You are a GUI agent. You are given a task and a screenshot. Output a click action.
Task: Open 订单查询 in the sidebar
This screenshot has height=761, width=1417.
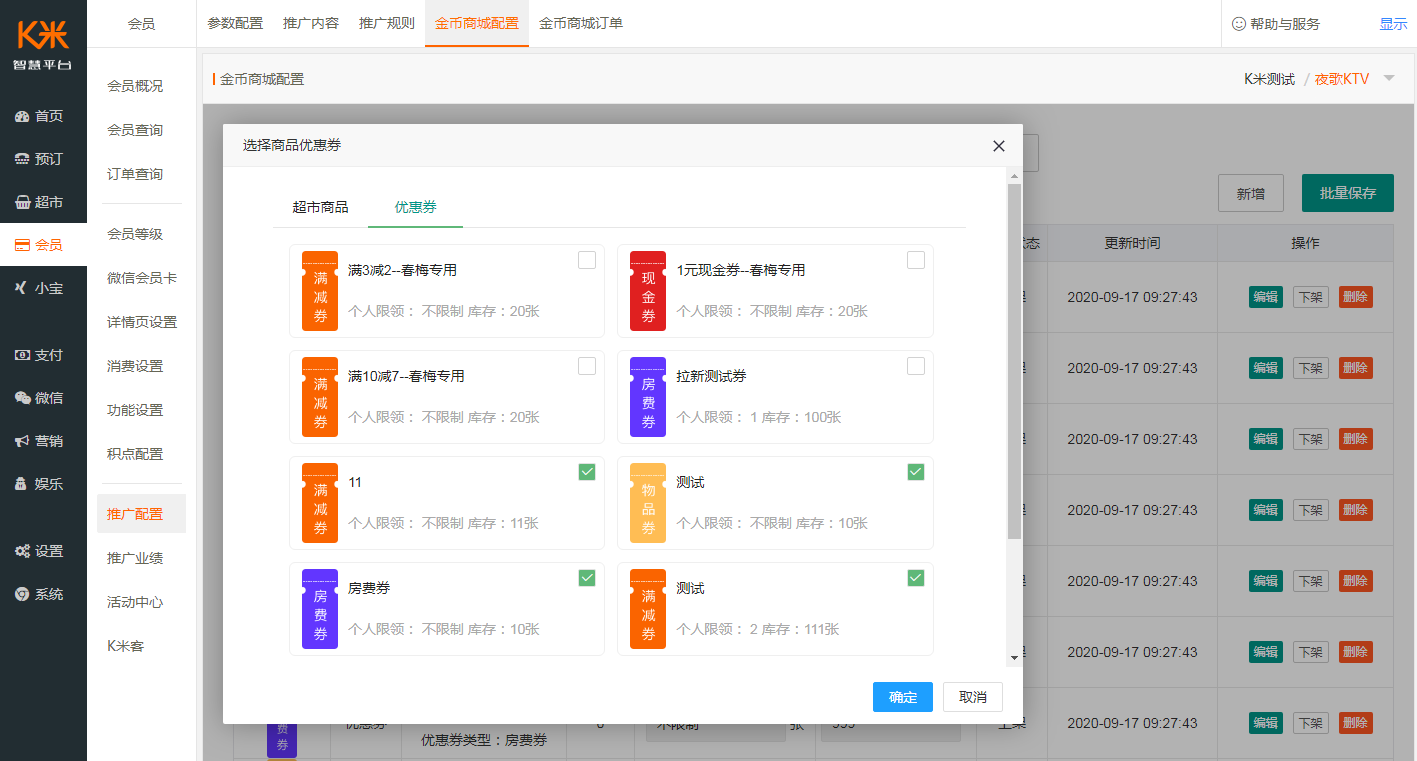[x=135, y=174]
